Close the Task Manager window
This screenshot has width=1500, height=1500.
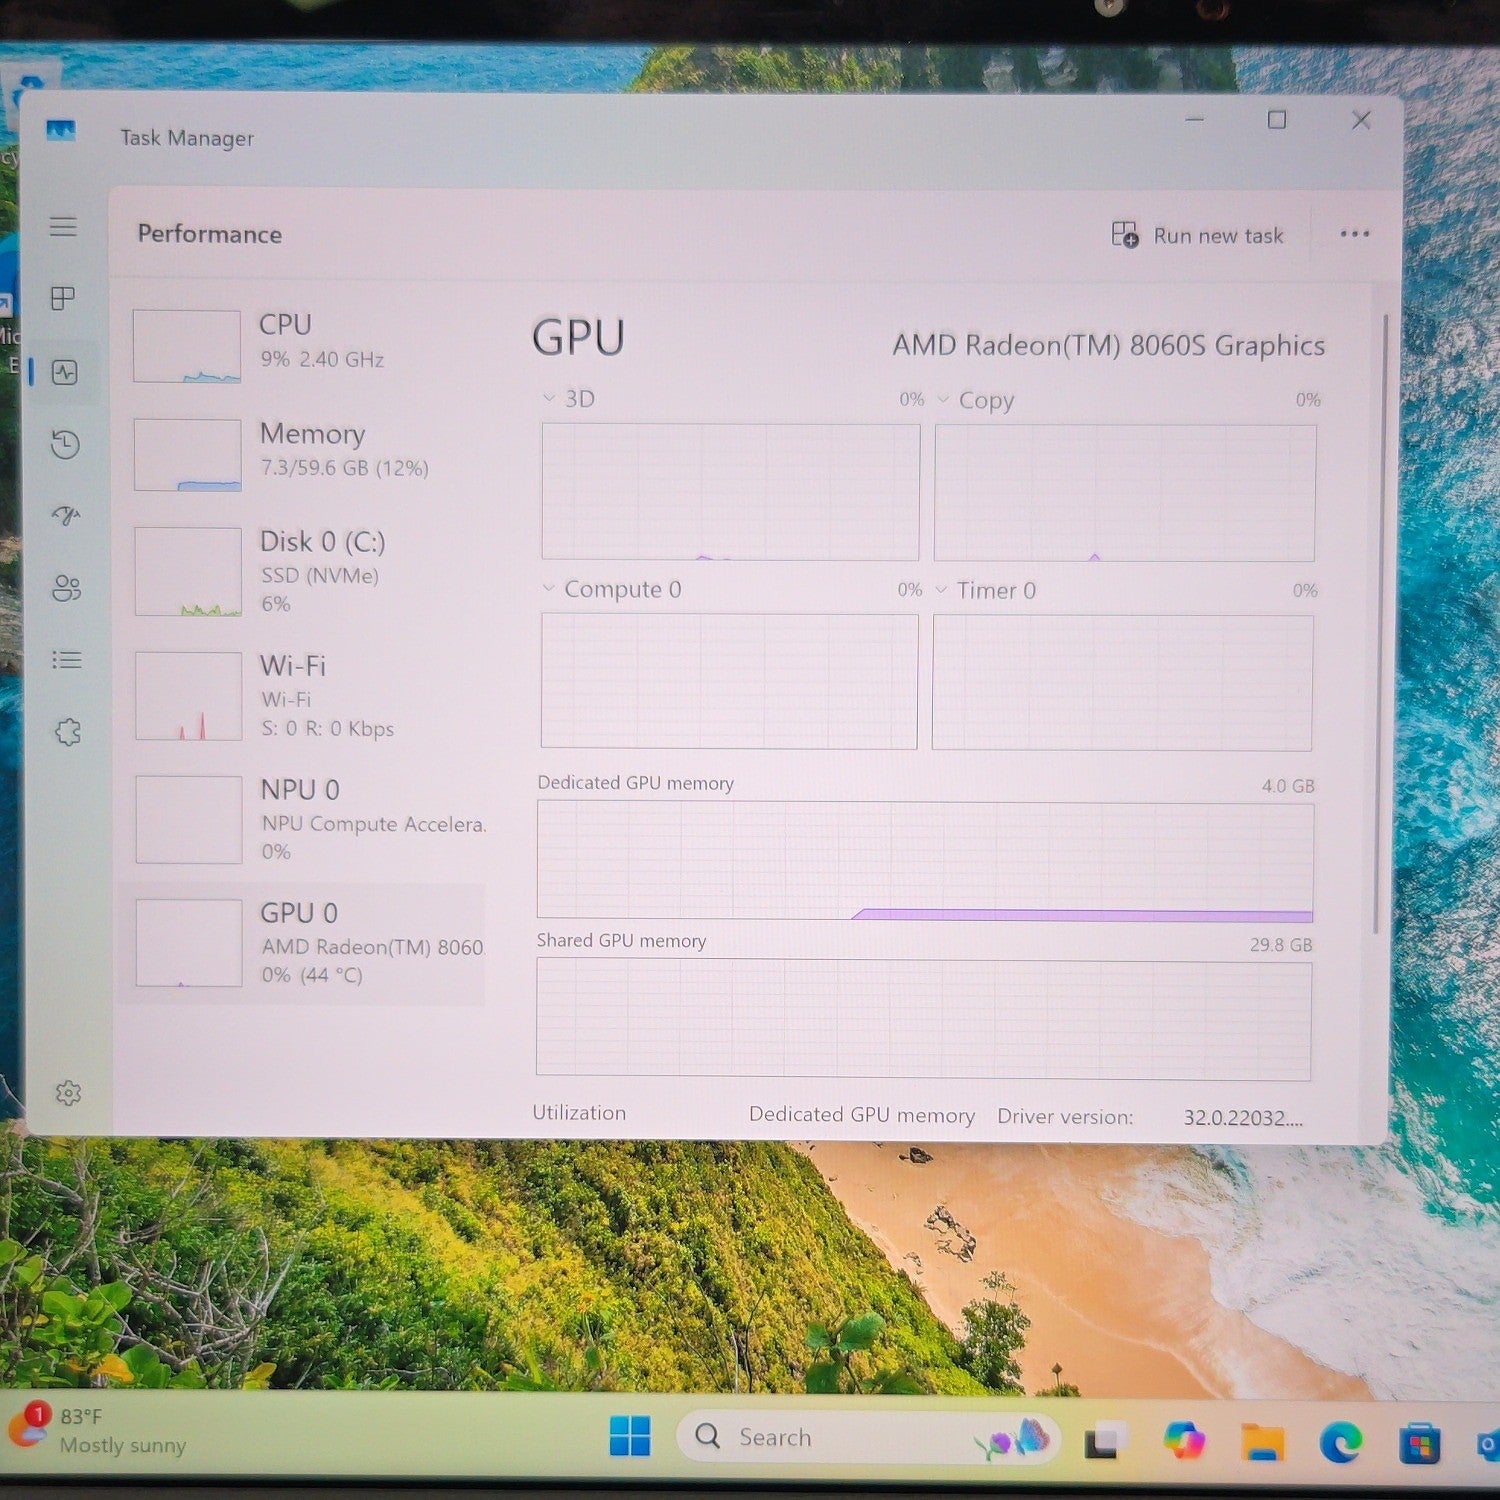(x=1361, y=120)
